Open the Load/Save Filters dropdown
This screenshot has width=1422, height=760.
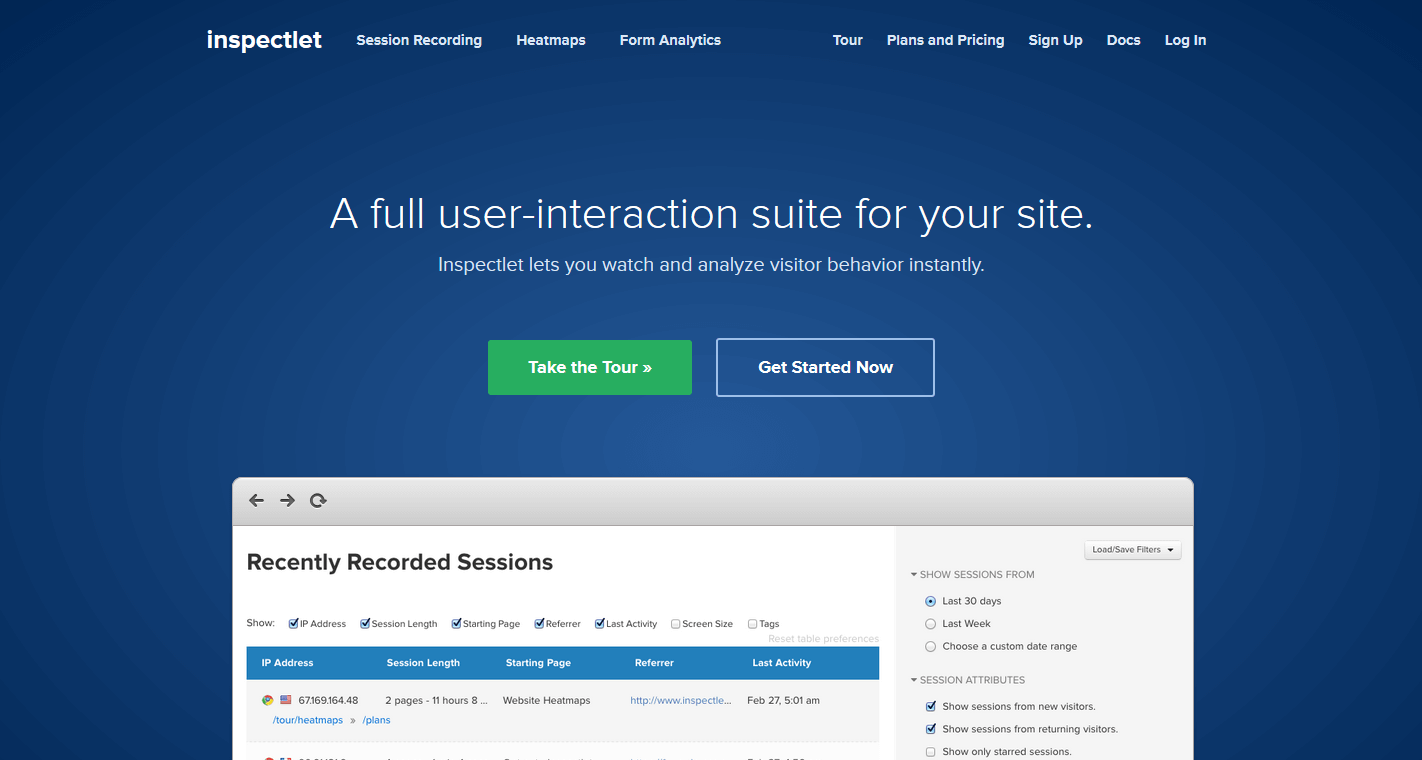click(1133, 550)
